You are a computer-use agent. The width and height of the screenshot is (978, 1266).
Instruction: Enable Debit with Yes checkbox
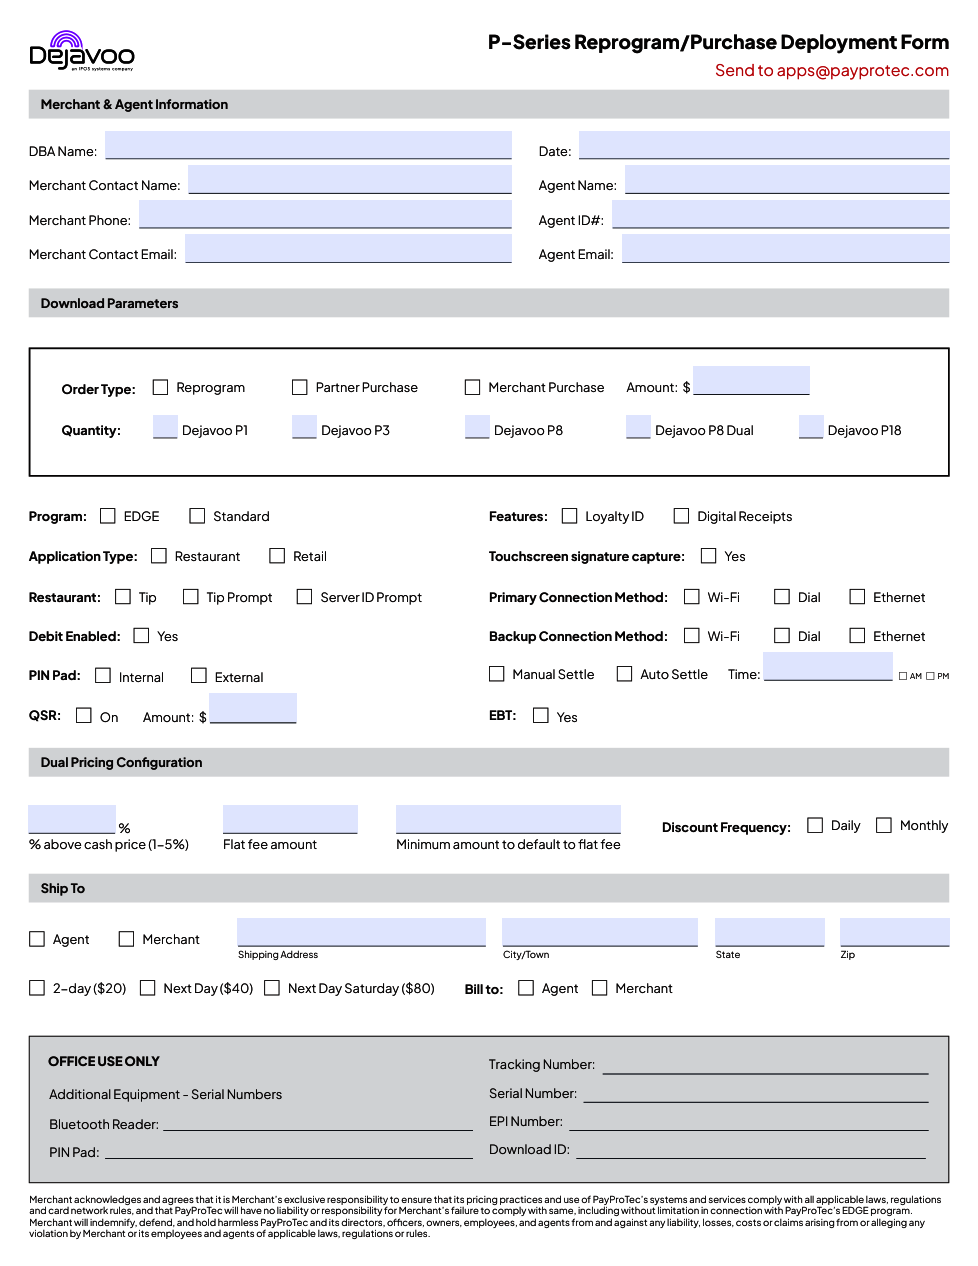[142, 636]
